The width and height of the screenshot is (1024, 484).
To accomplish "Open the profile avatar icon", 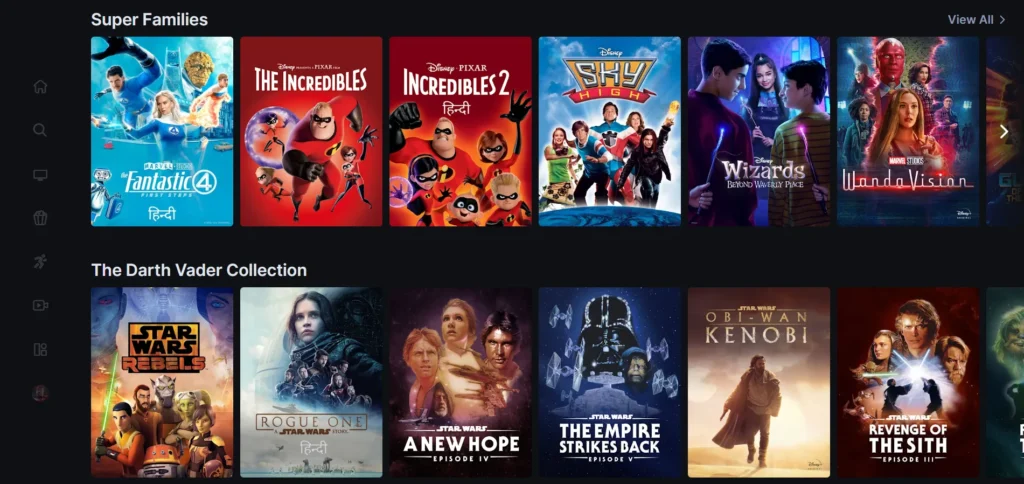I will point(40,393).
